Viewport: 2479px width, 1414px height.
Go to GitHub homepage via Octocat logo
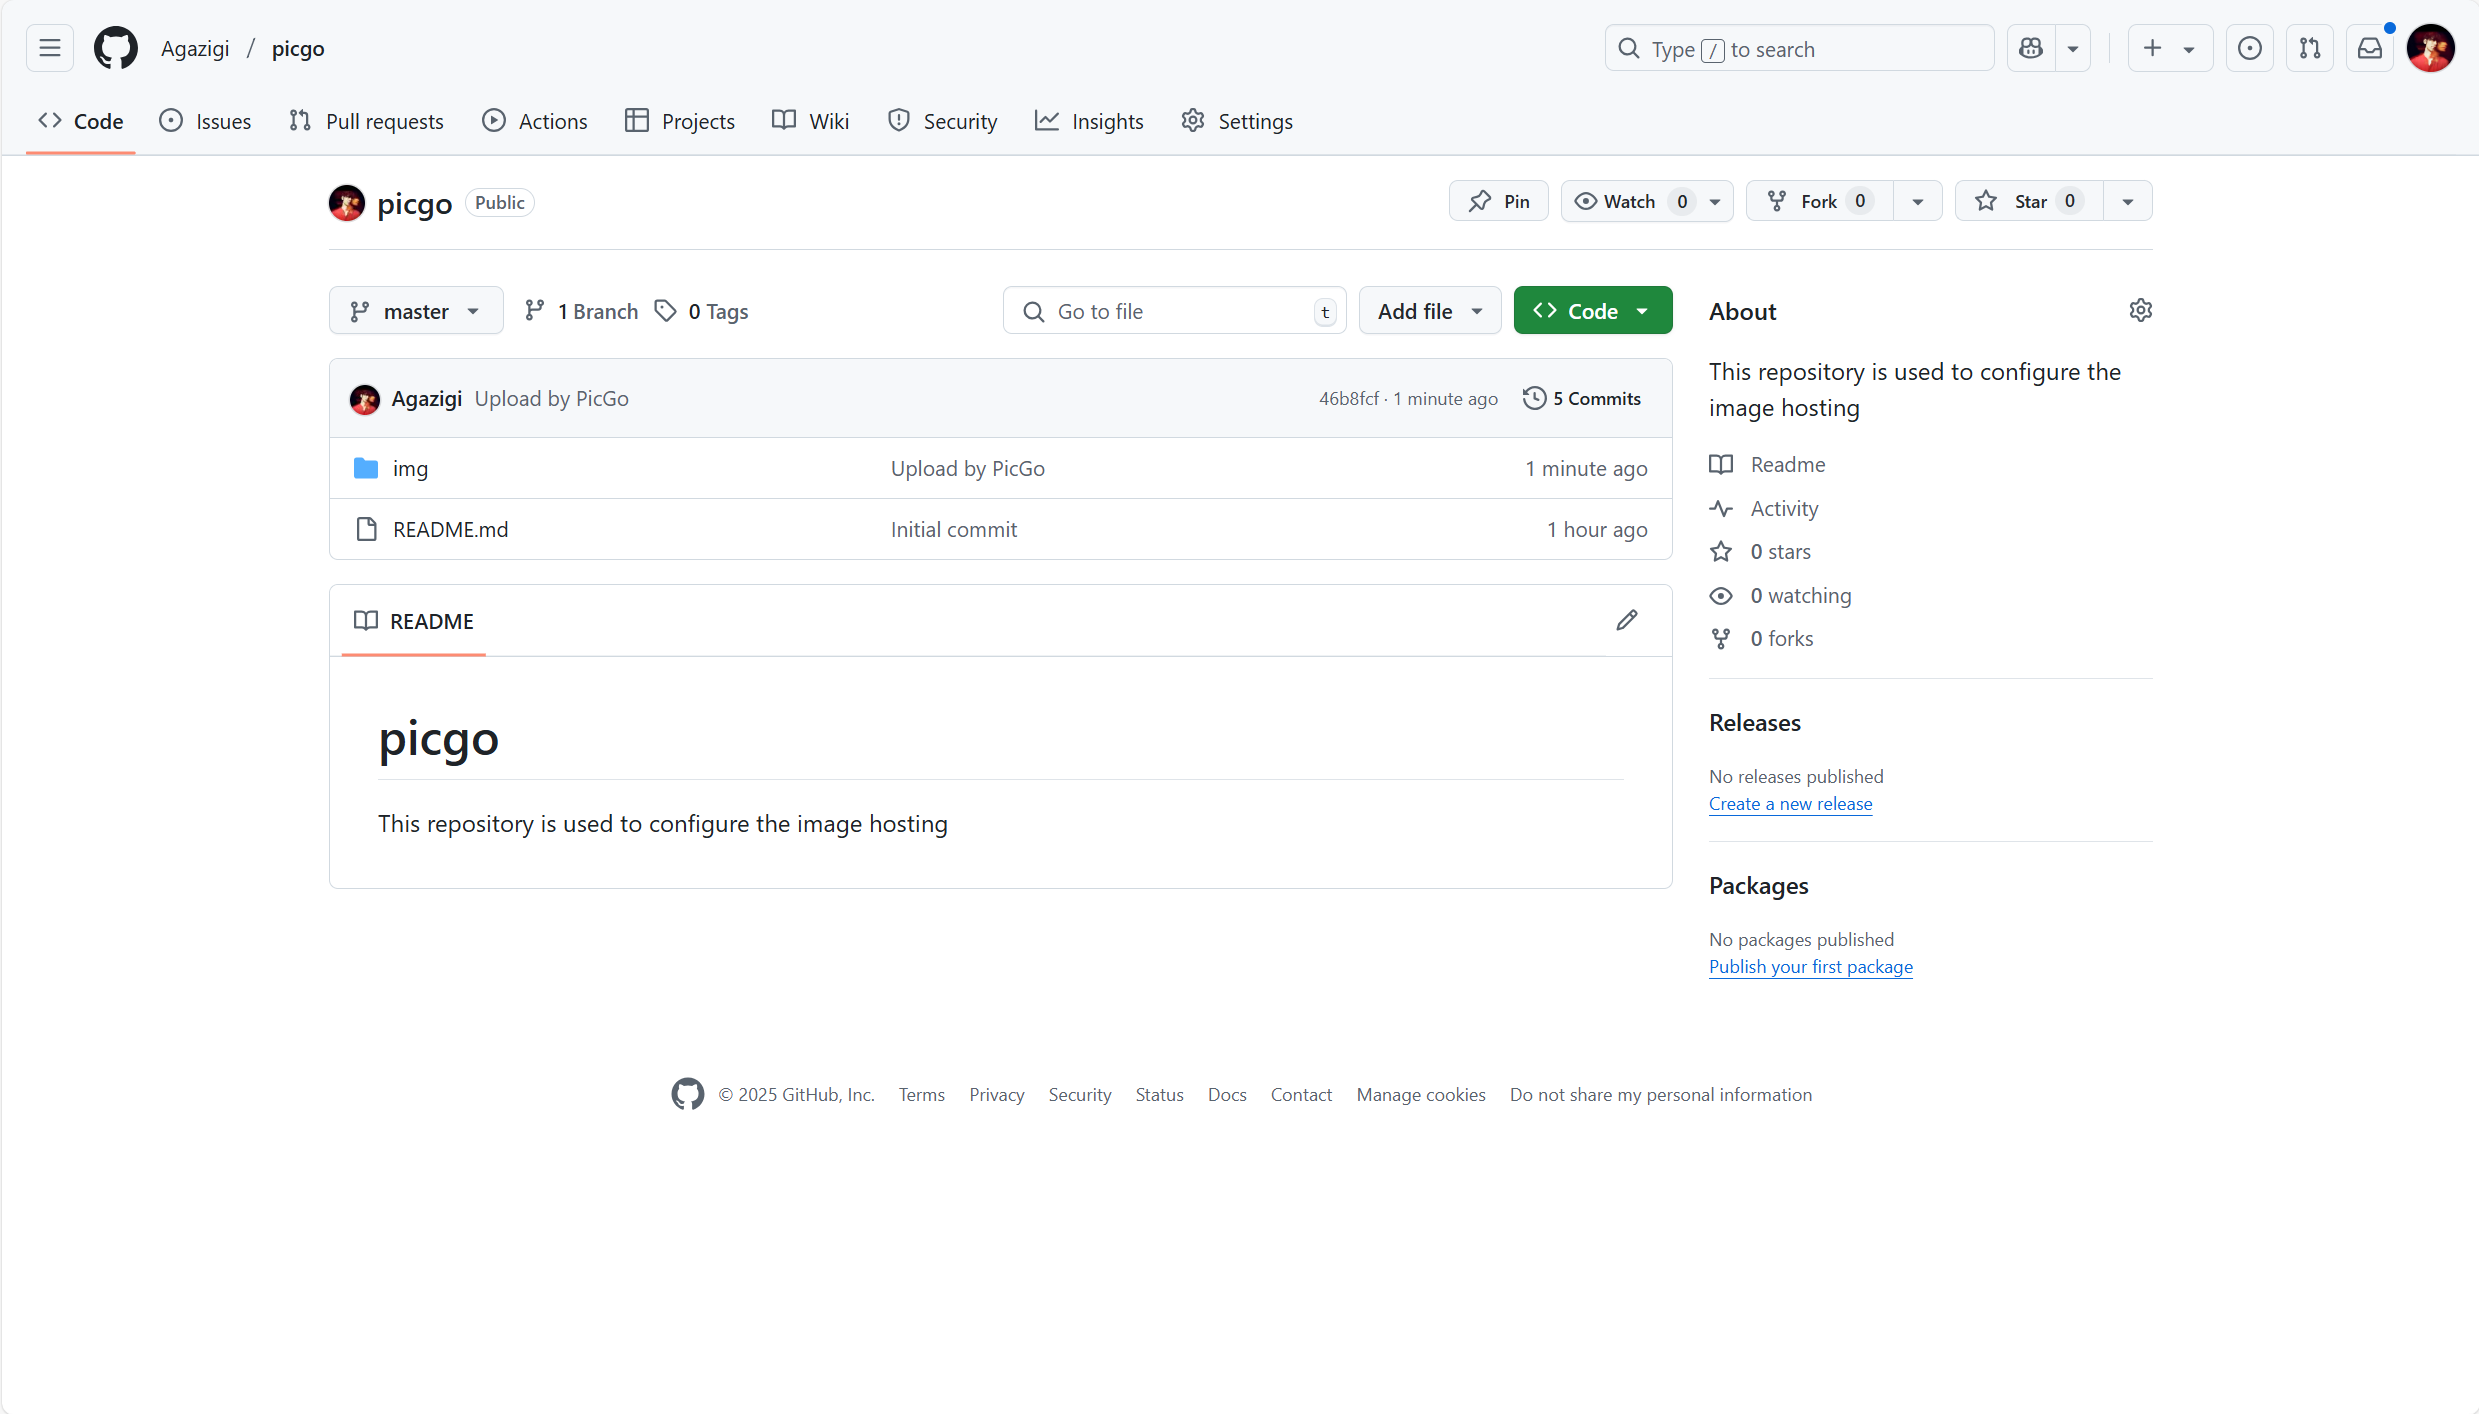(x=116, y=48)
